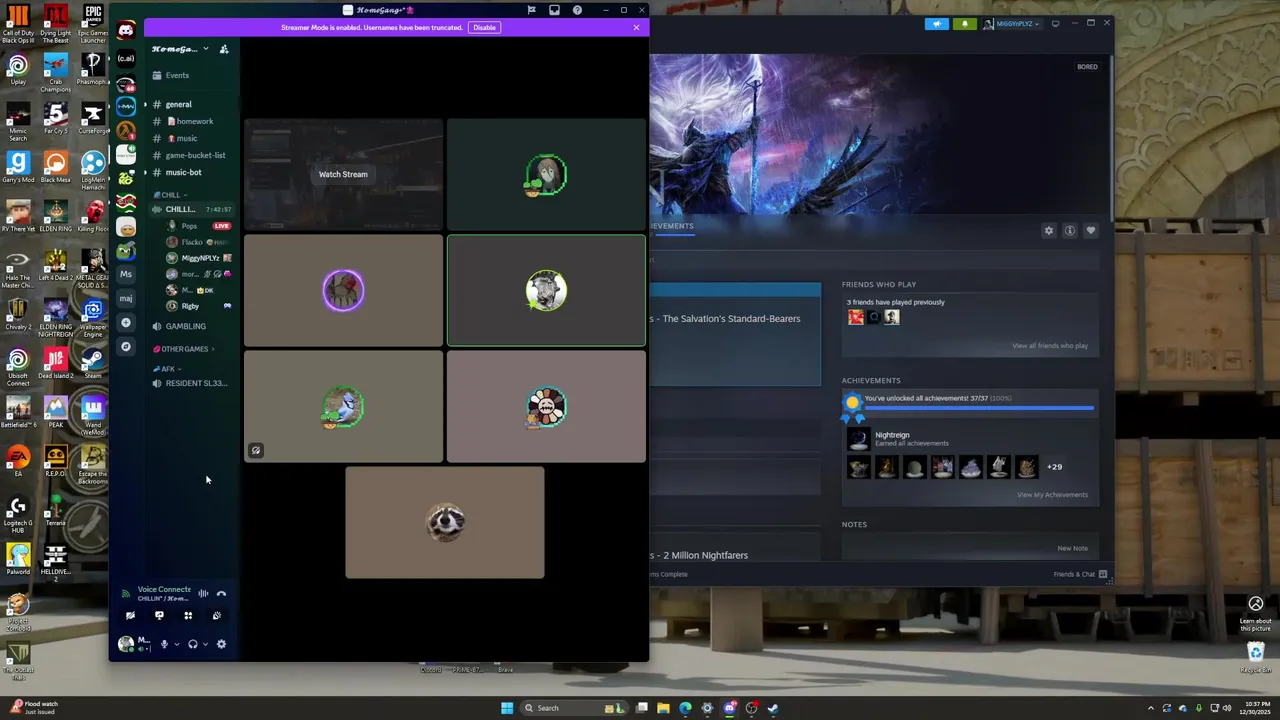This screenshot has height=720, width=1280.
Task: Open Discord direct messages home icon
Action: (x=126, y=30)
